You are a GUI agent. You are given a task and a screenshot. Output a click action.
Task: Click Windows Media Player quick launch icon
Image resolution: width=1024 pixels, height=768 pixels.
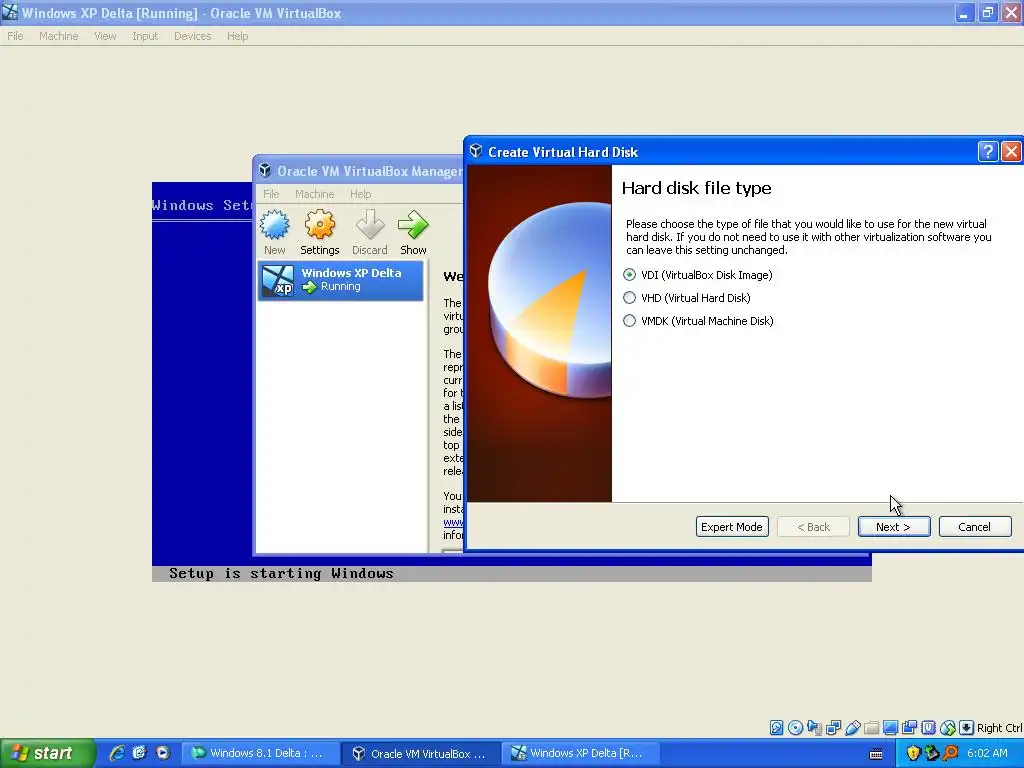tap(163, 753)
